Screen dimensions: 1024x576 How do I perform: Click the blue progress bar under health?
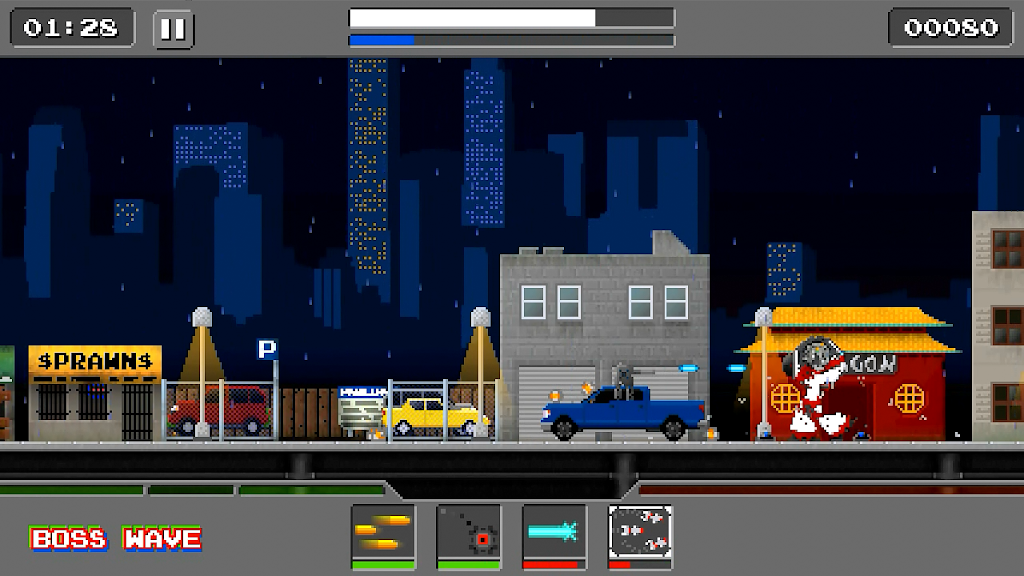pos(382,41)
